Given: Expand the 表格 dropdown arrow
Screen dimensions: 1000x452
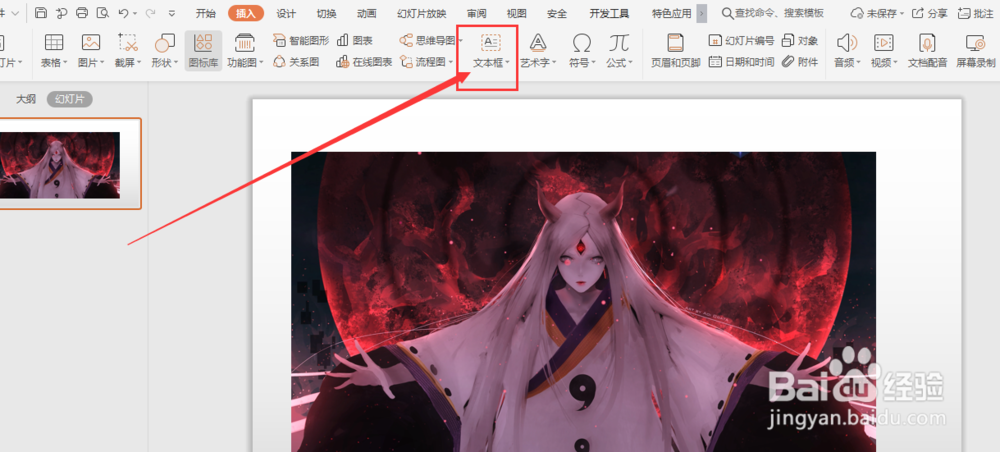Looking at the screenshot, I should click(x=65, y=62).
